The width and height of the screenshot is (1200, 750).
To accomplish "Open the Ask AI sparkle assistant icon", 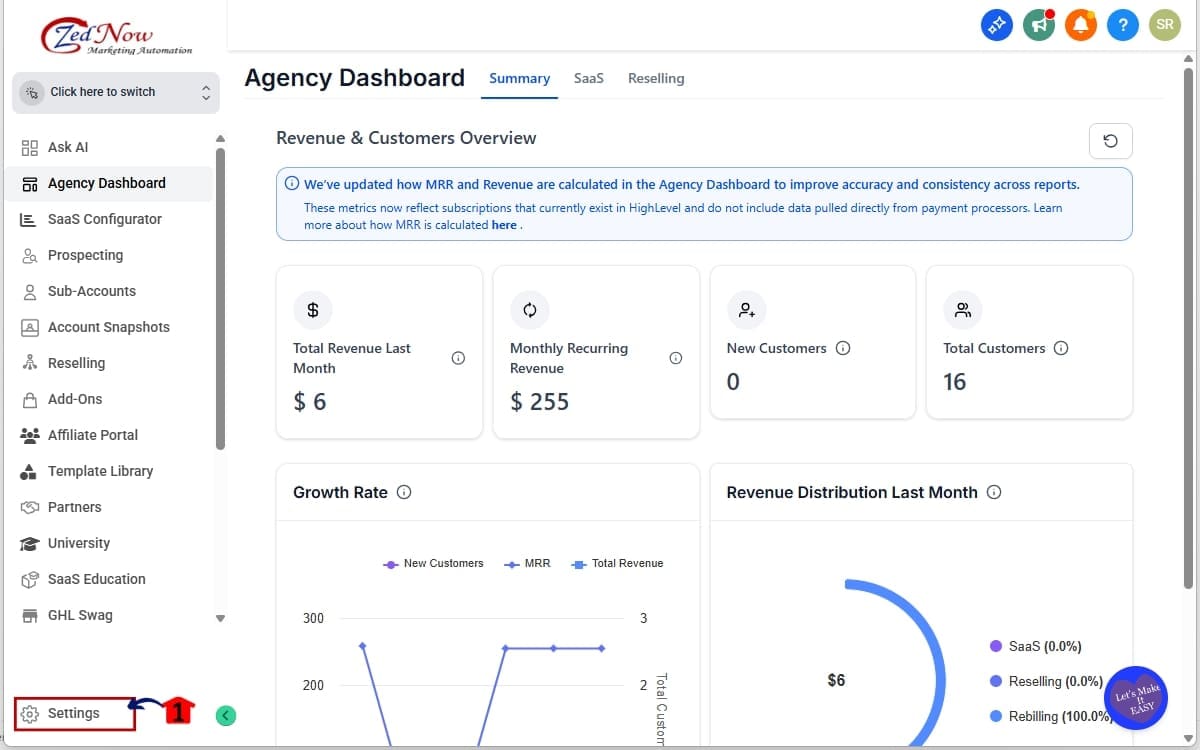I will coord(996,25).
